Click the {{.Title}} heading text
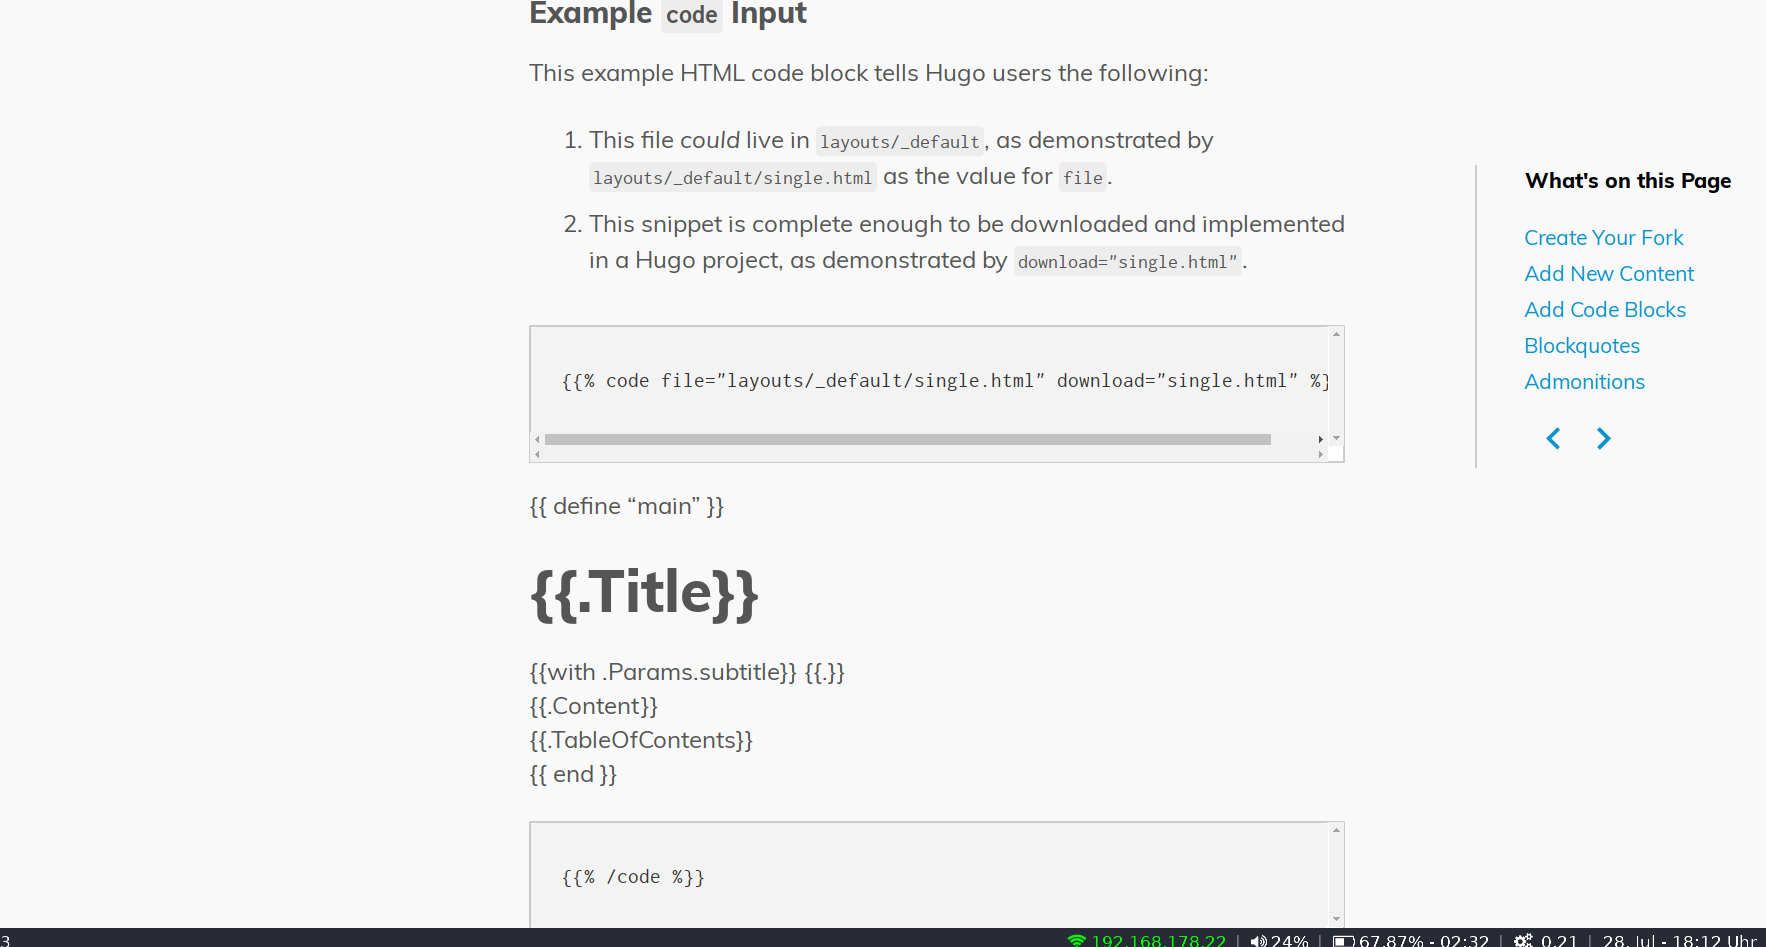This screenshot has width=1766, height=947. click(644, 593)
